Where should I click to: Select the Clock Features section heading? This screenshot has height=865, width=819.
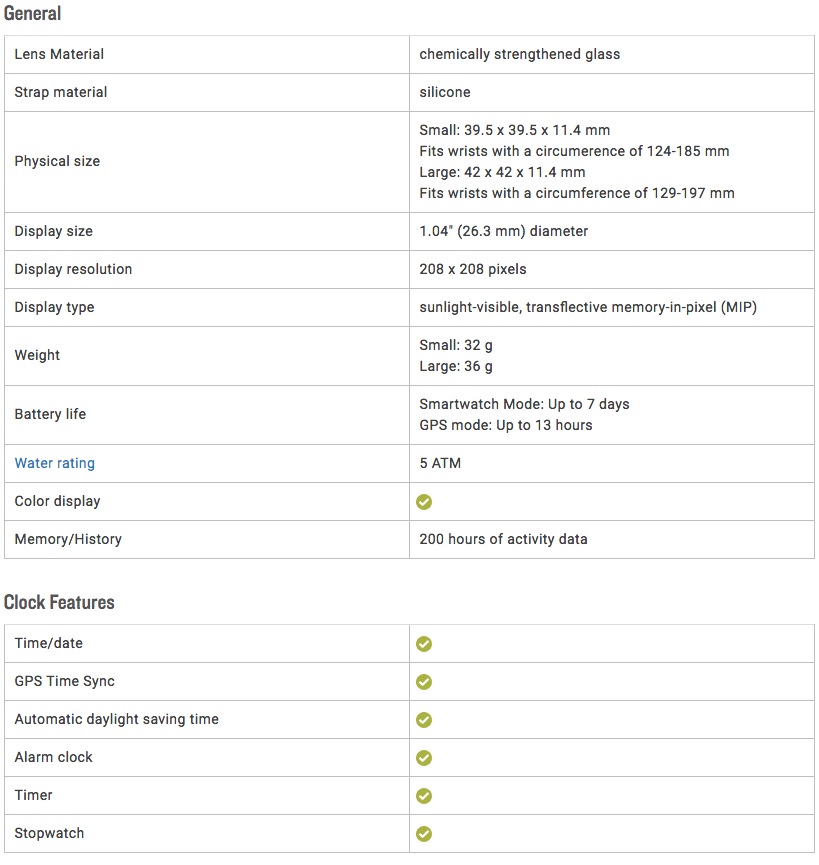[x=59, y=602]
